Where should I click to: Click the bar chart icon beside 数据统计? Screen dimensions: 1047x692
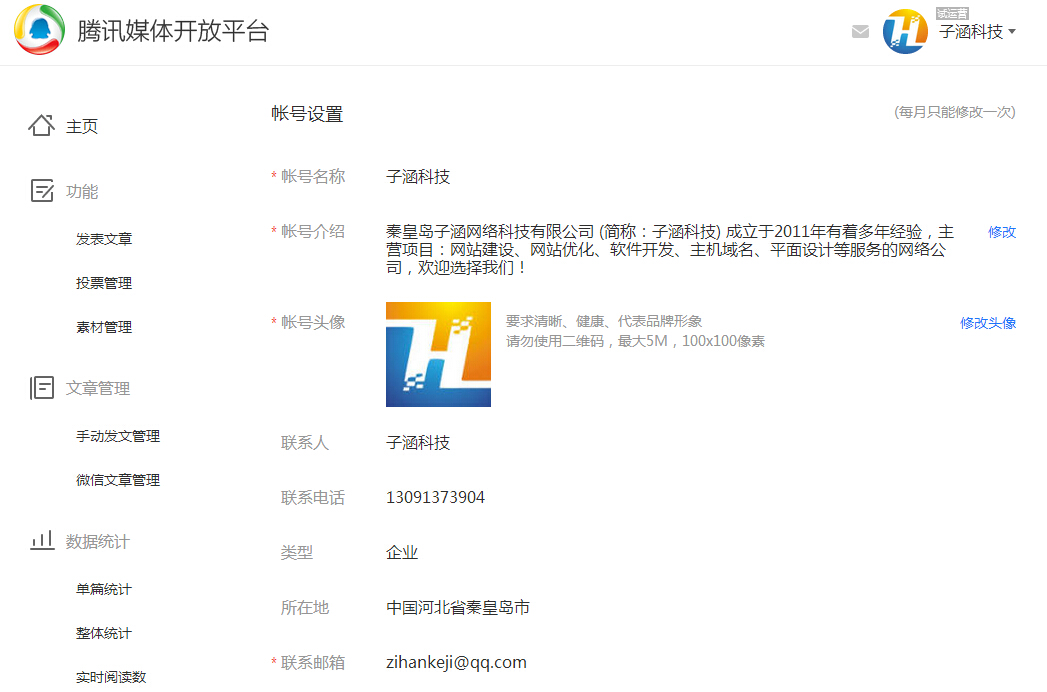pos(41,541)
